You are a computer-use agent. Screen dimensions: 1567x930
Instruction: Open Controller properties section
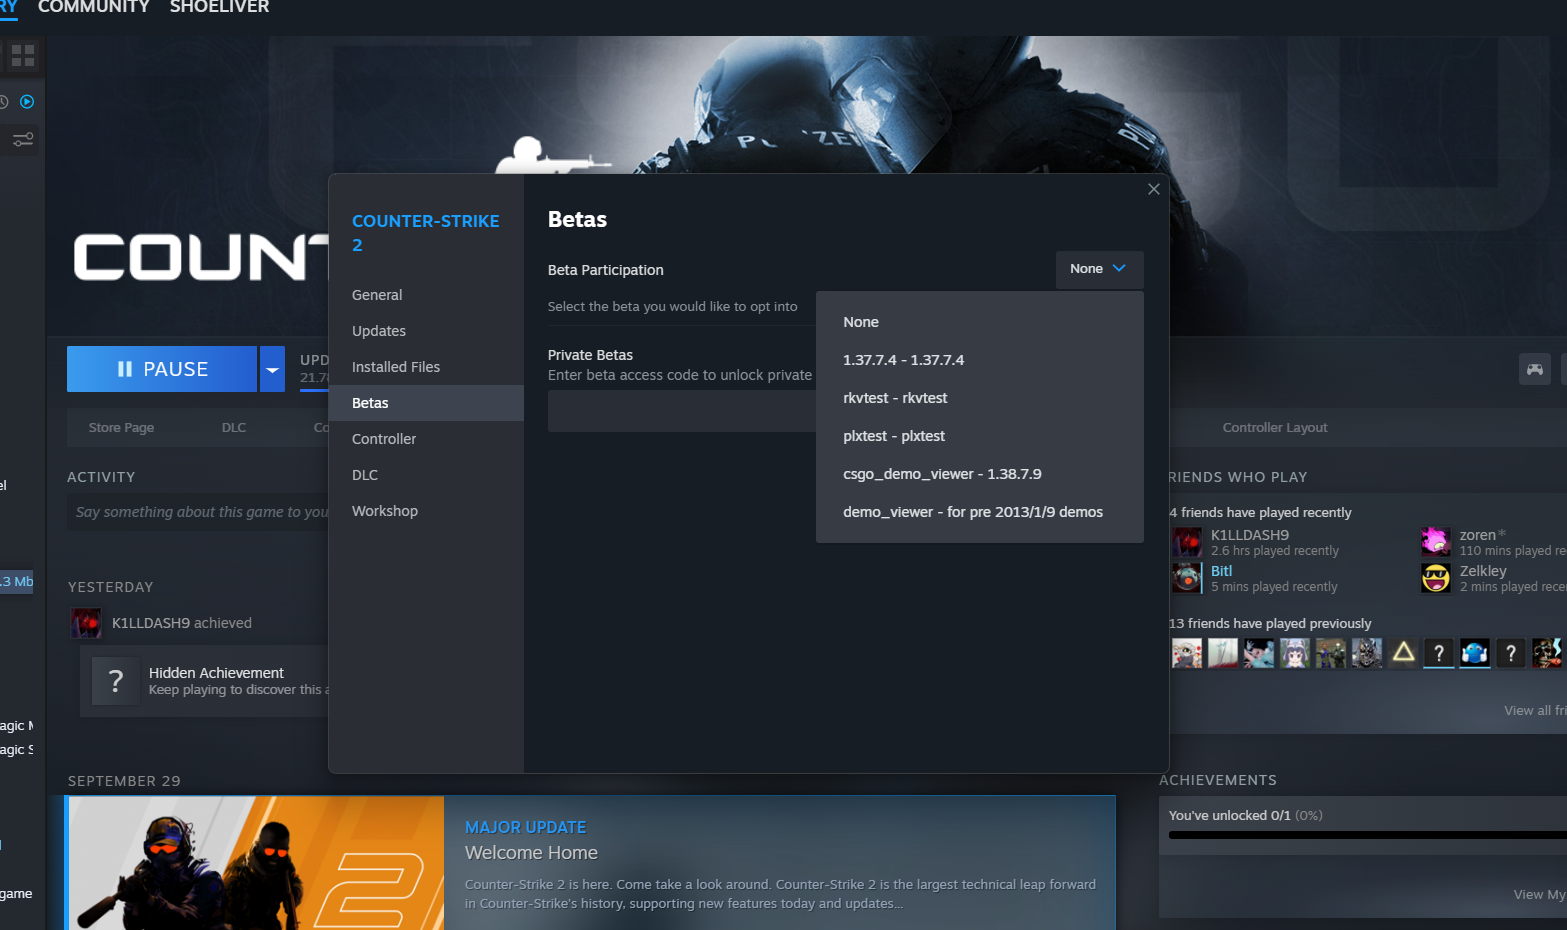tap(426, 439)
